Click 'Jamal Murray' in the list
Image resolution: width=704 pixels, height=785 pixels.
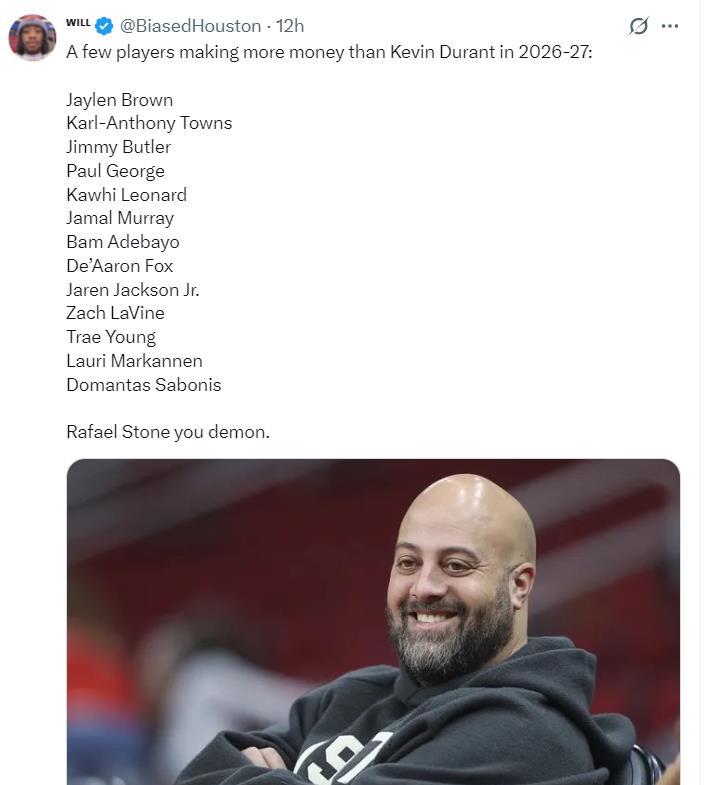coord(120,218)
